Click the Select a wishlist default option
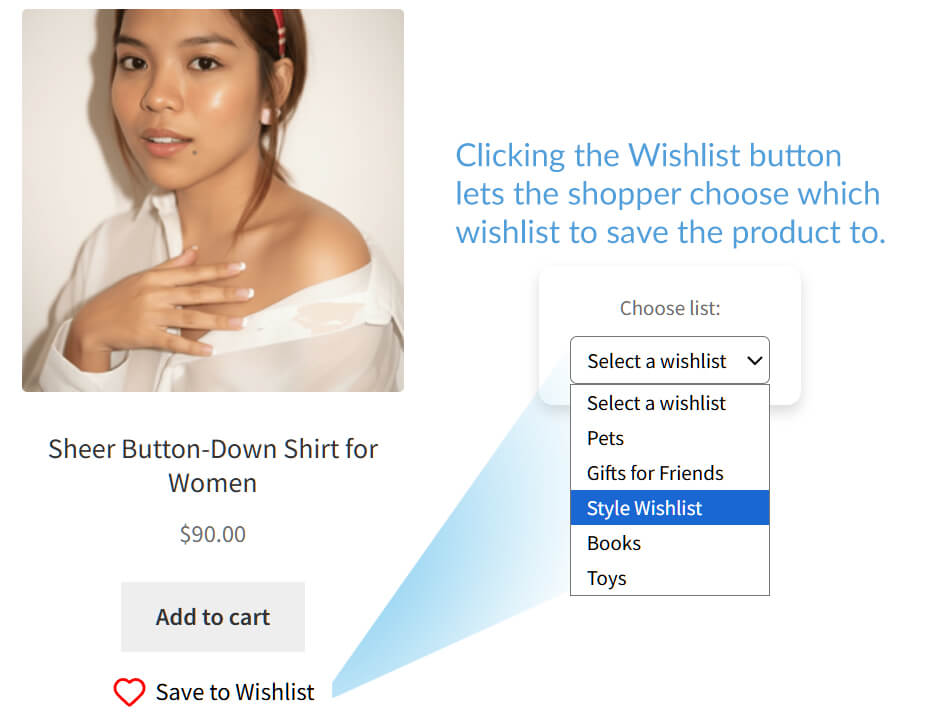 click(x=656, y=403)
